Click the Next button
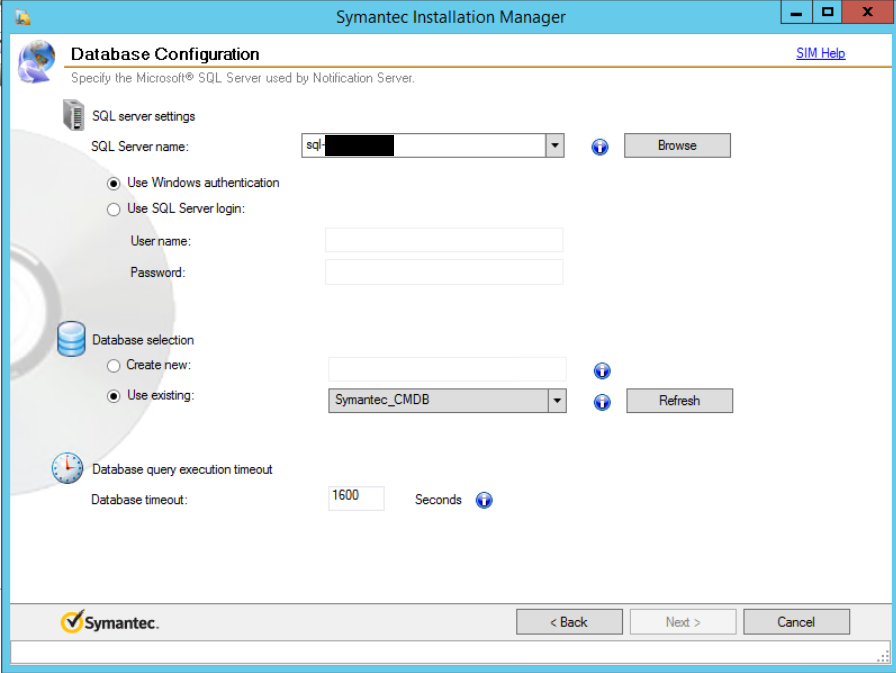Viewport: 896px width, 673px height. 683,622
